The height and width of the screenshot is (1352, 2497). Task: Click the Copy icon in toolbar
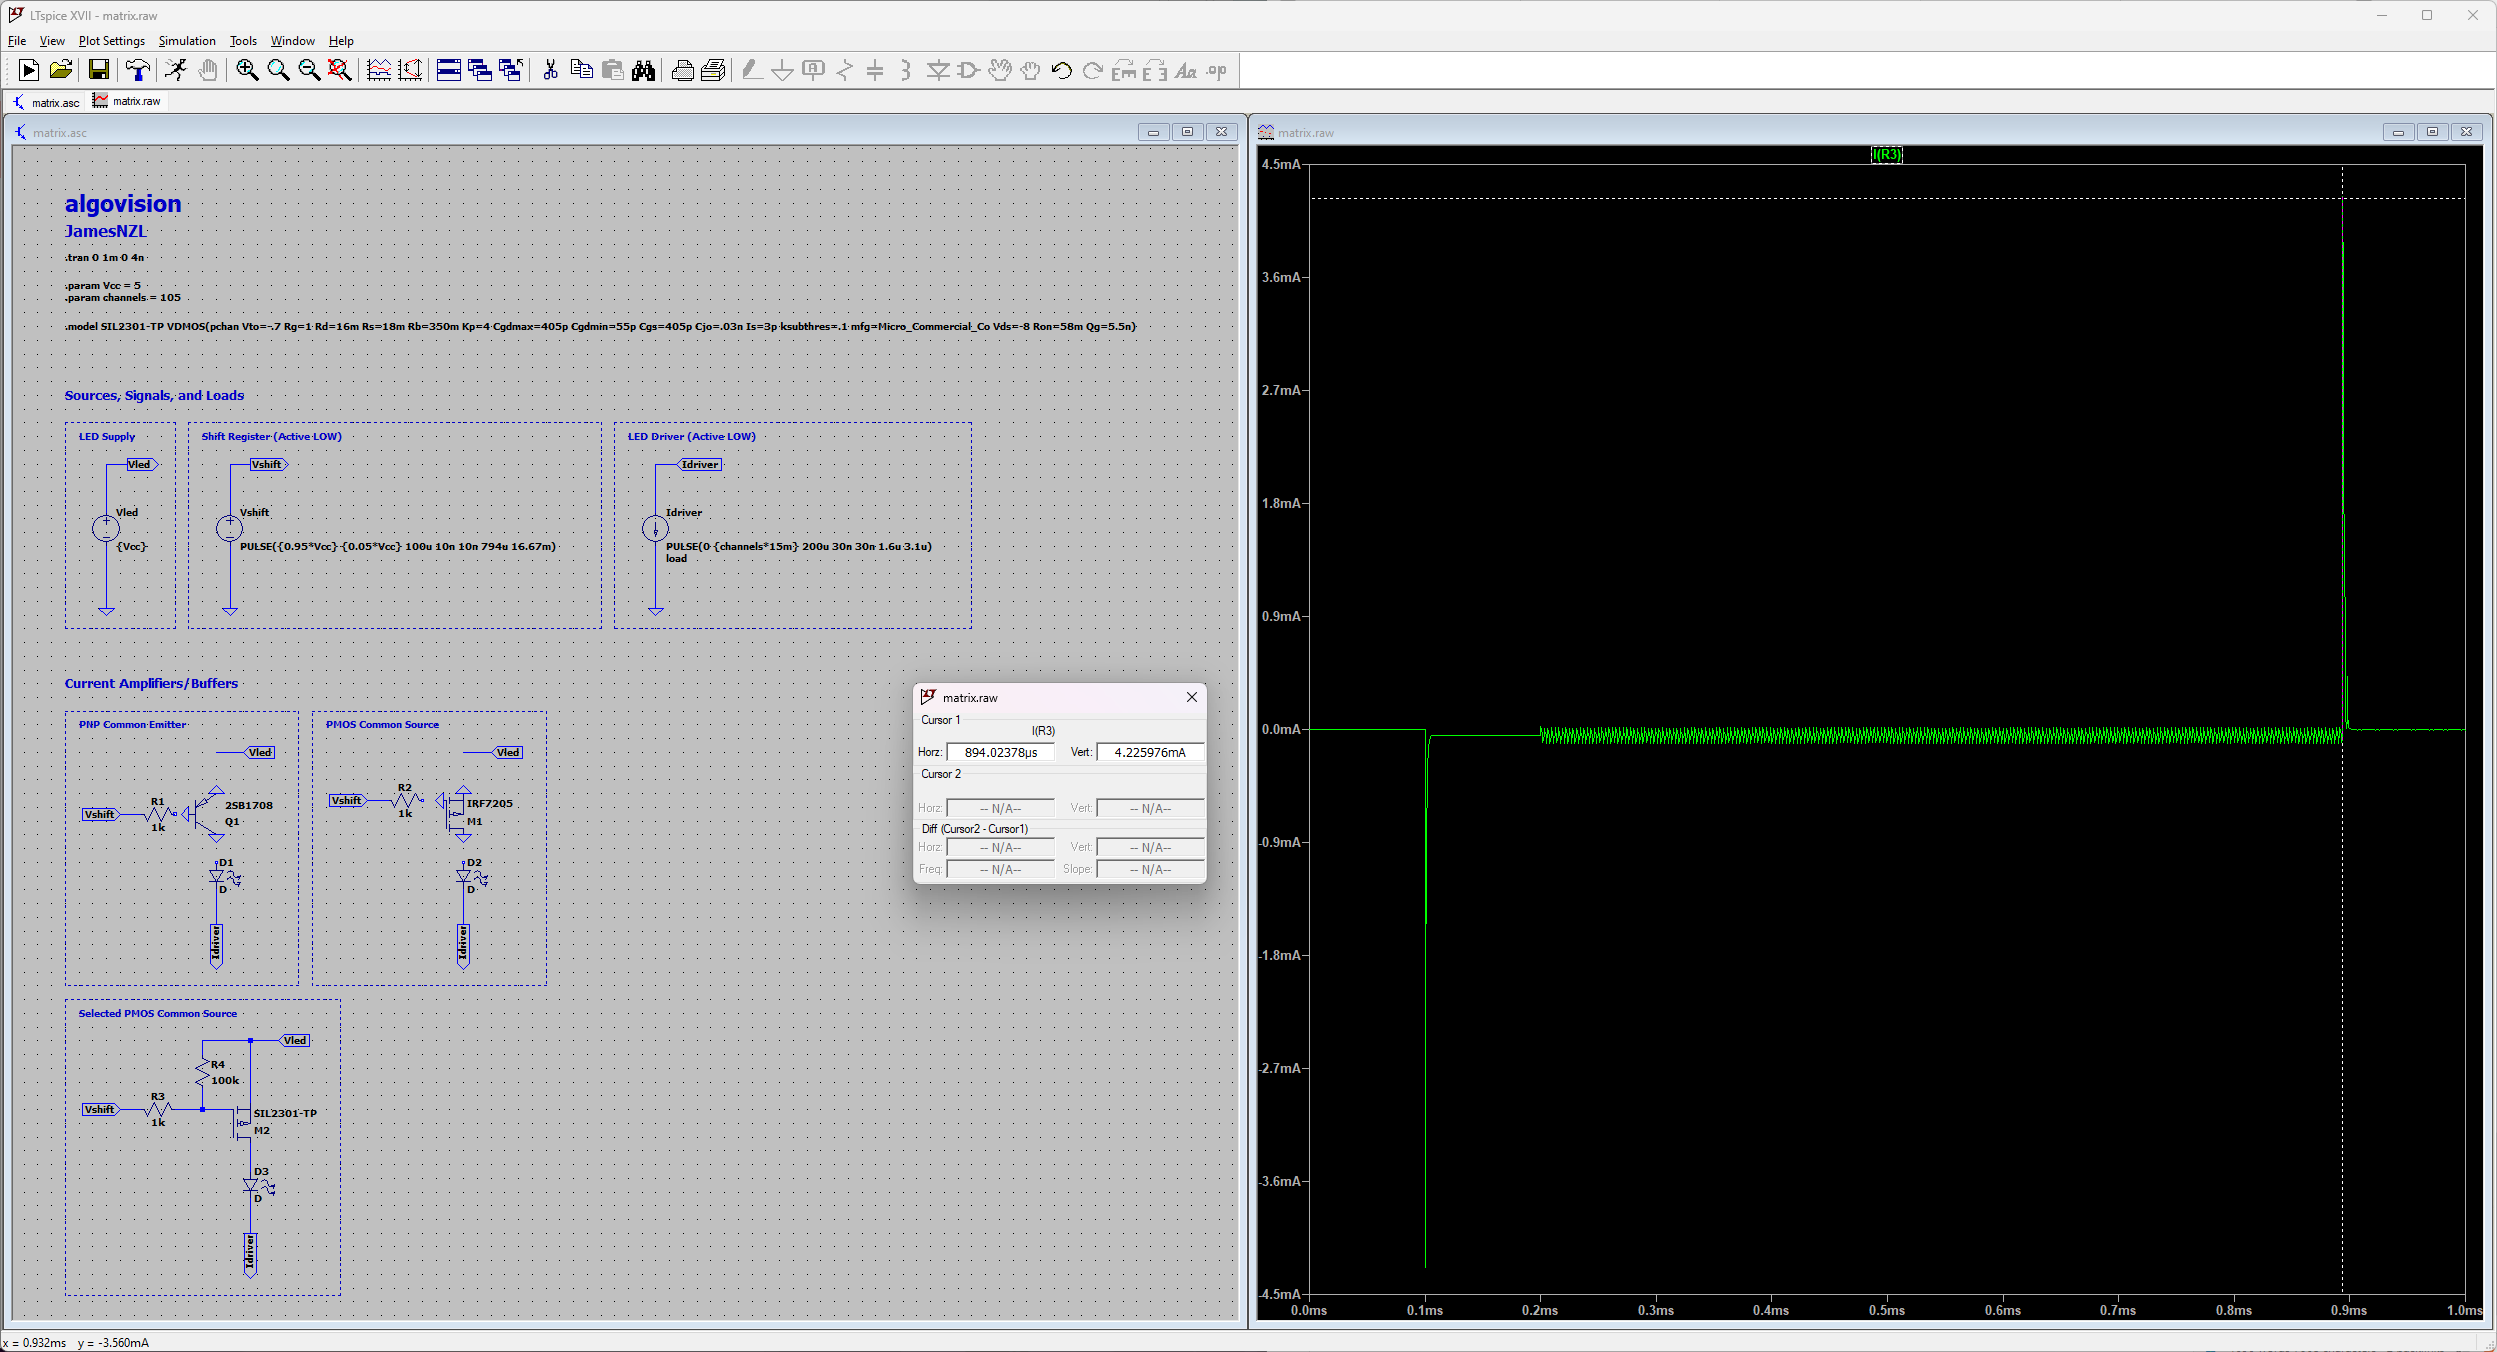(x=581, y=70)
